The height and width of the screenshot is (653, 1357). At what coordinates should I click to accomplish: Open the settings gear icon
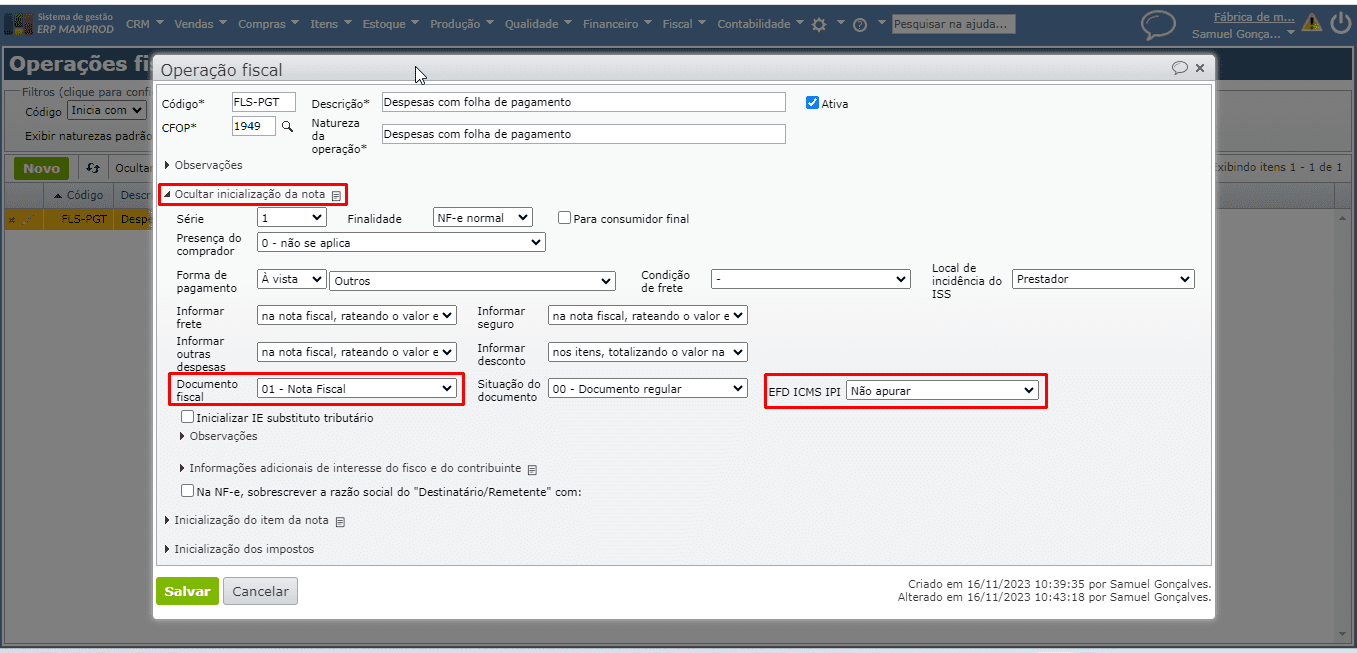tap(819, 25)
